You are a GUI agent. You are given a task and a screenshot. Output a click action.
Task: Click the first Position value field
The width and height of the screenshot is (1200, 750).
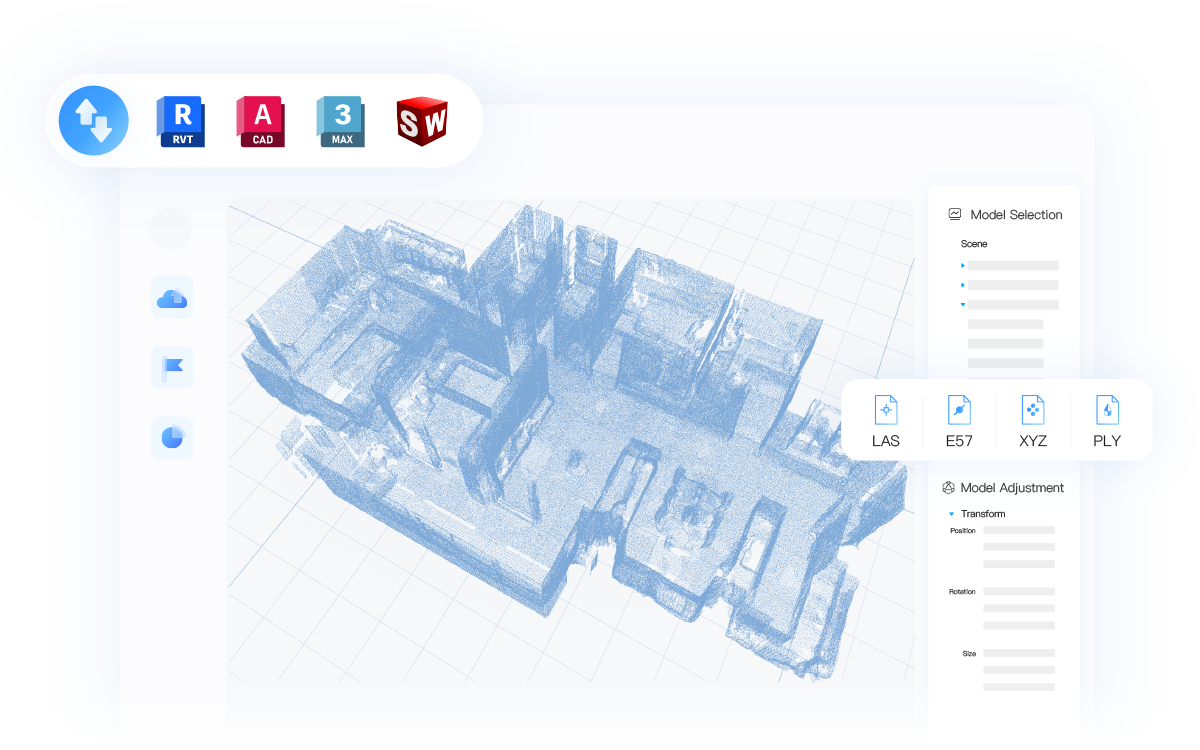(x=1019, y=530)
